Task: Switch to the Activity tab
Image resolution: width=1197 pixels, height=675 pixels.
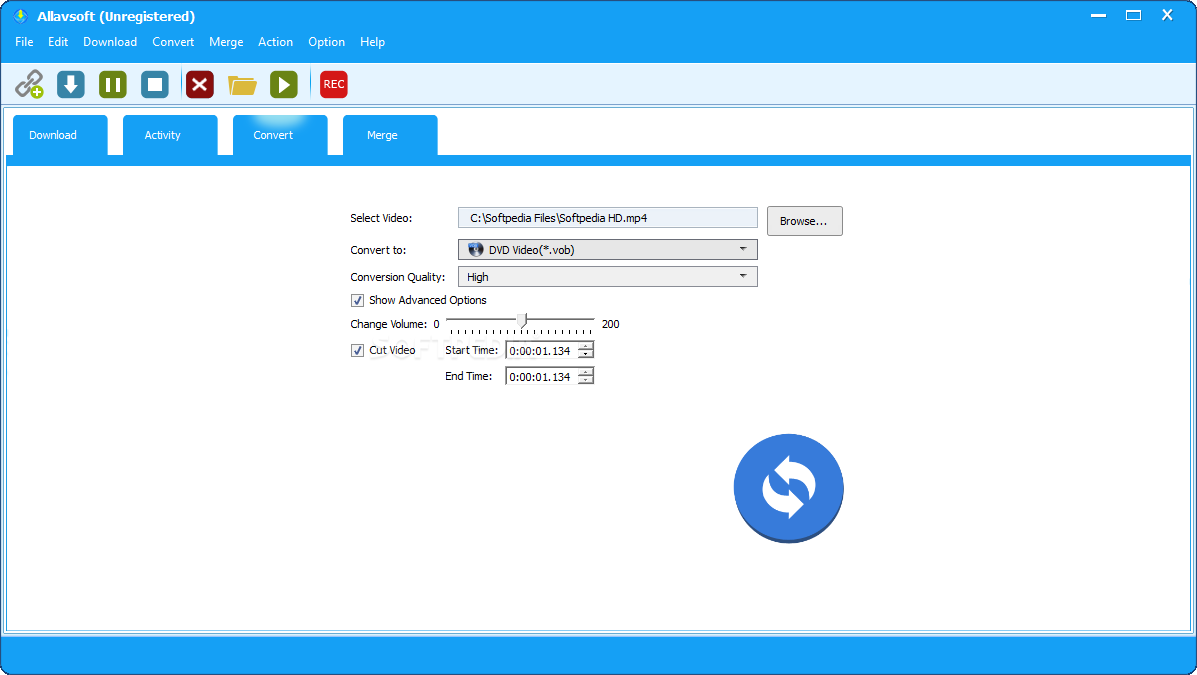Action: (x=170, y=135)
